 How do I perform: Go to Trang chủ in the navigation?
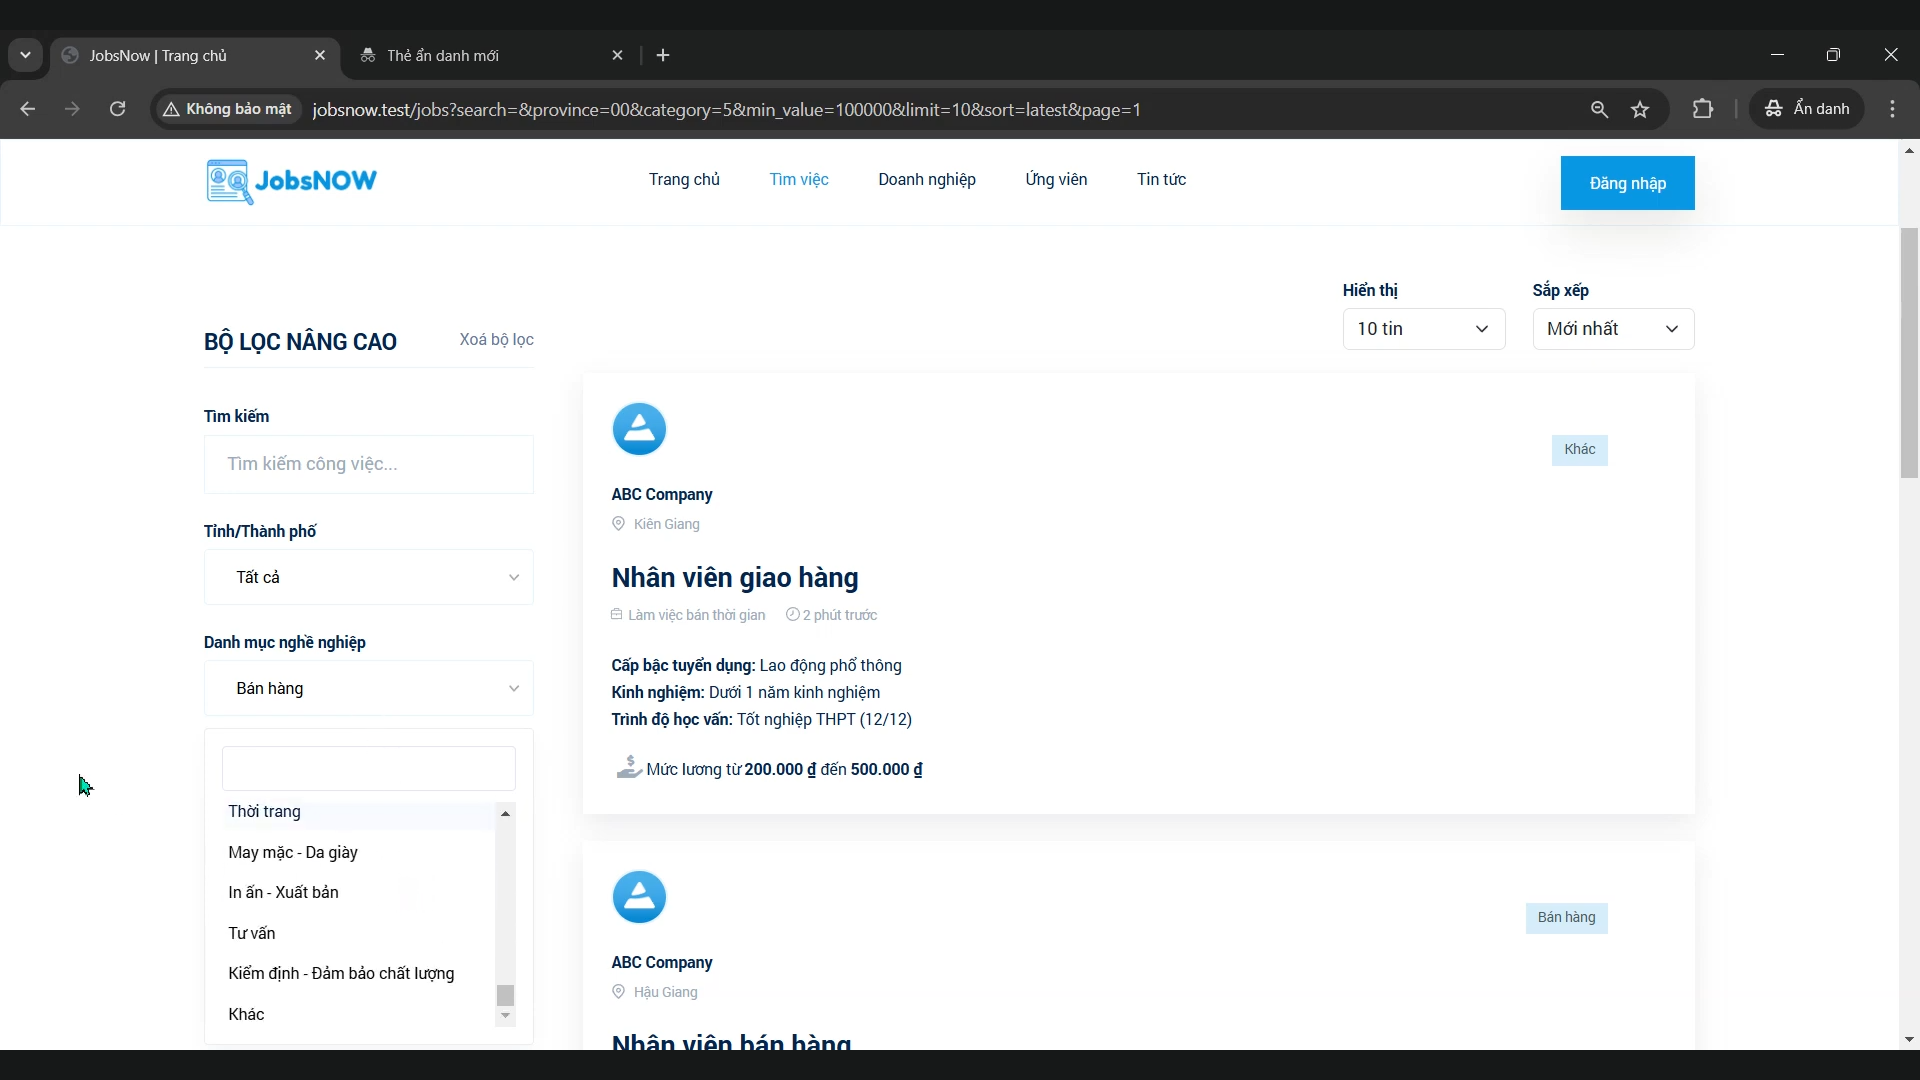684,180
